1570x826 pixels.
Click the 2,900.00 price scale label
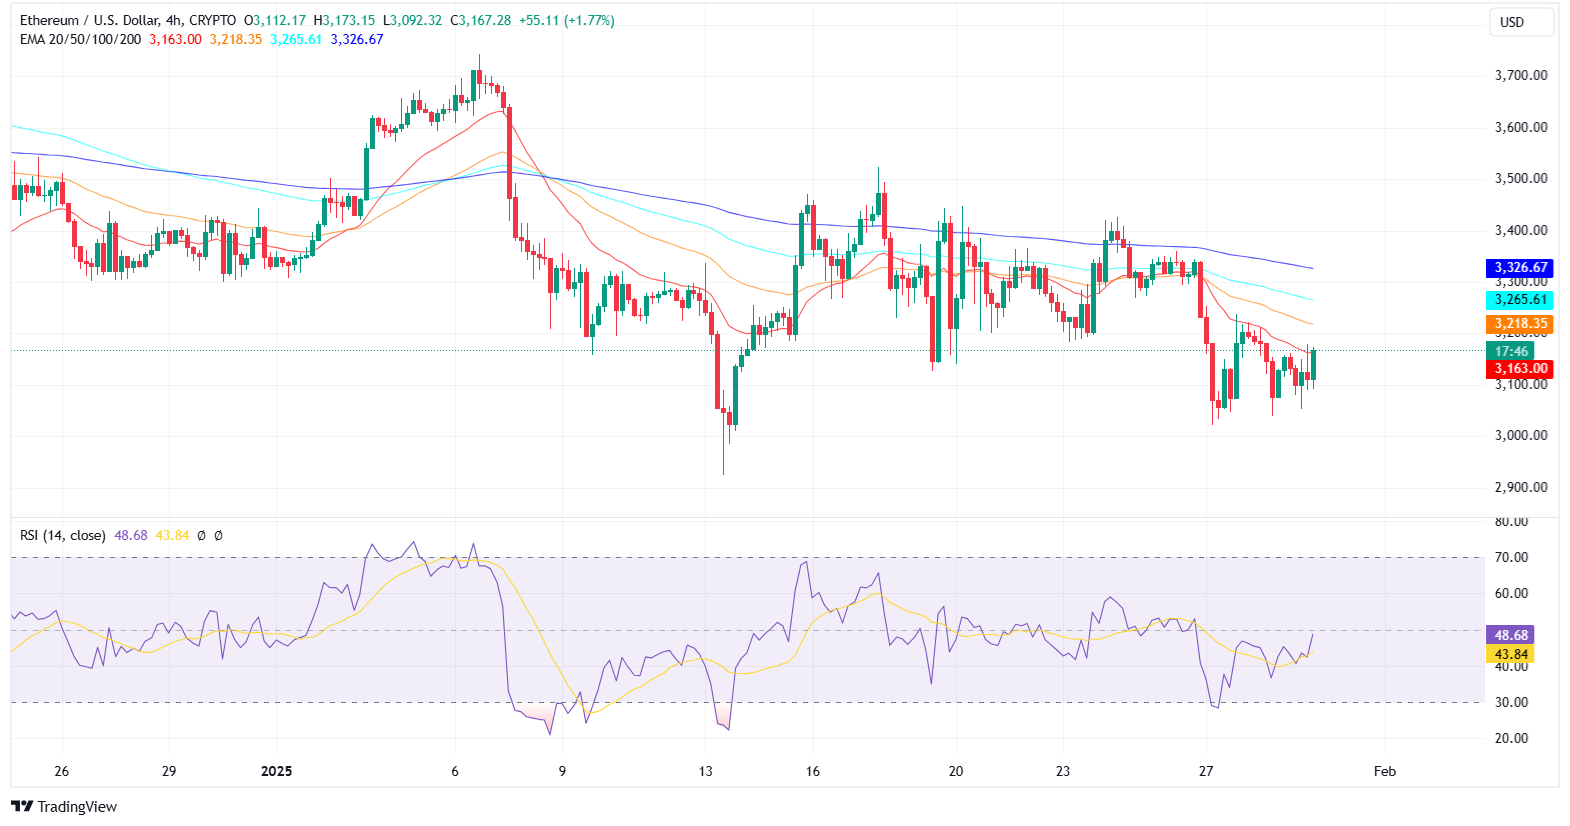point(1520,487)
